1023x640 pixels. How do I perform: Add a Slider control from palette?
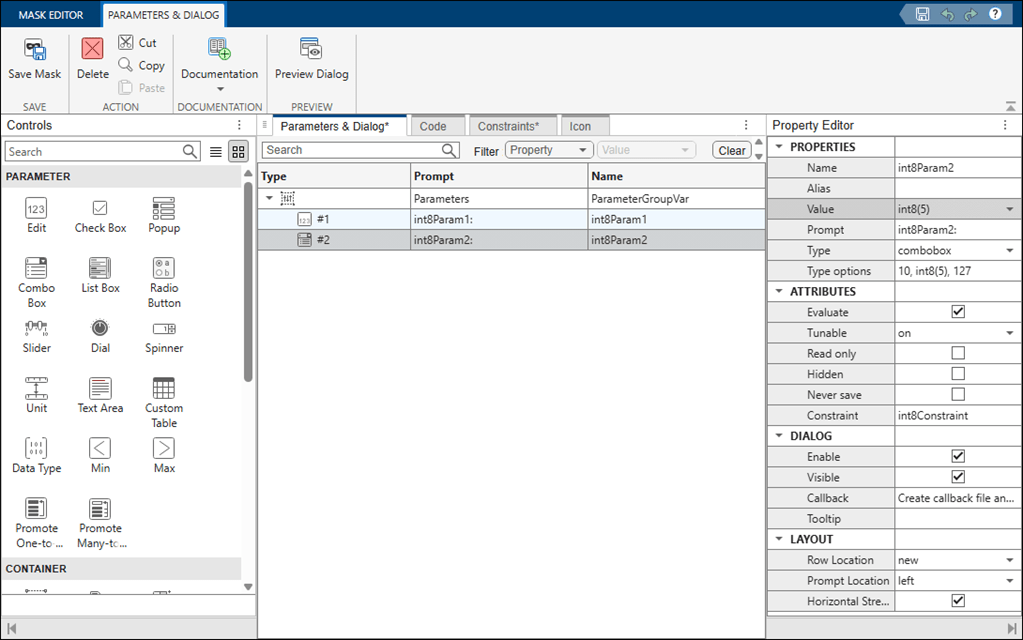pyautogui.click(x=37, y=329)
